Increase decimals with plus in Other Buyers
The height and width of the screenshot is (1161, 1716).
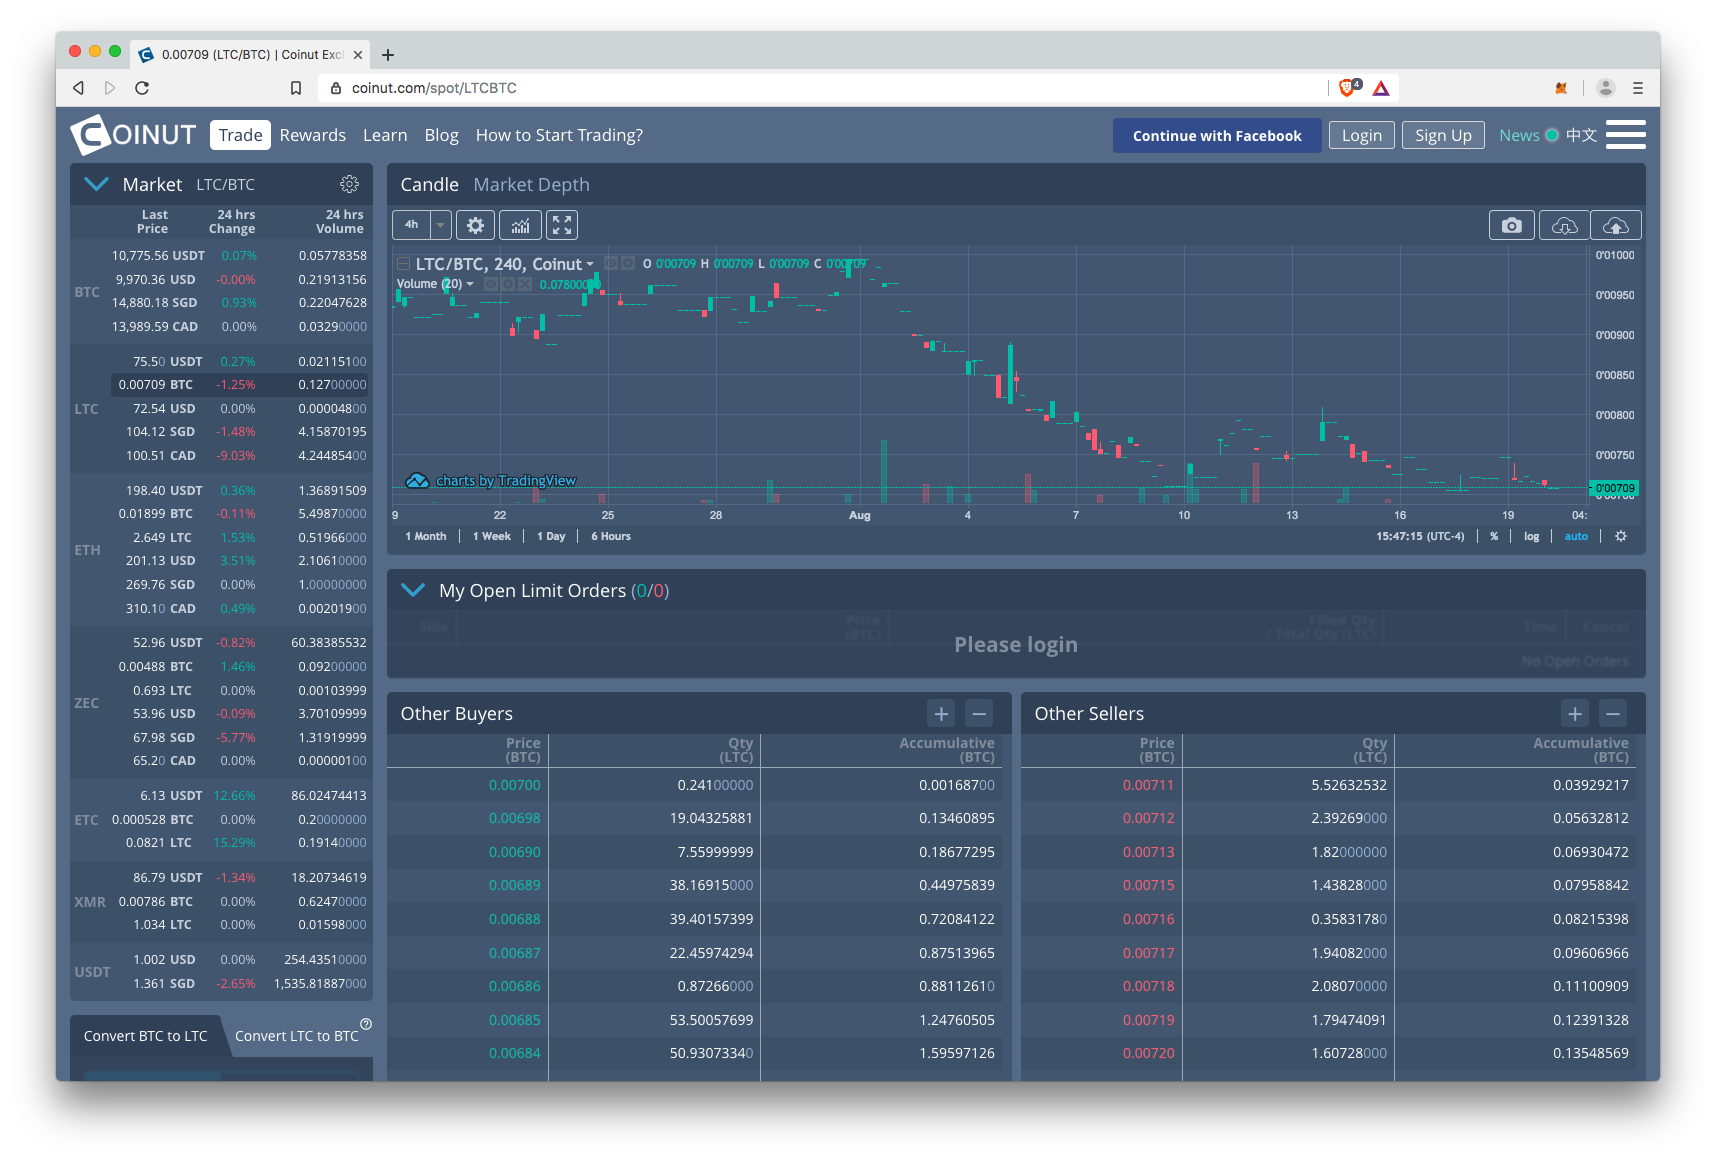941,713
